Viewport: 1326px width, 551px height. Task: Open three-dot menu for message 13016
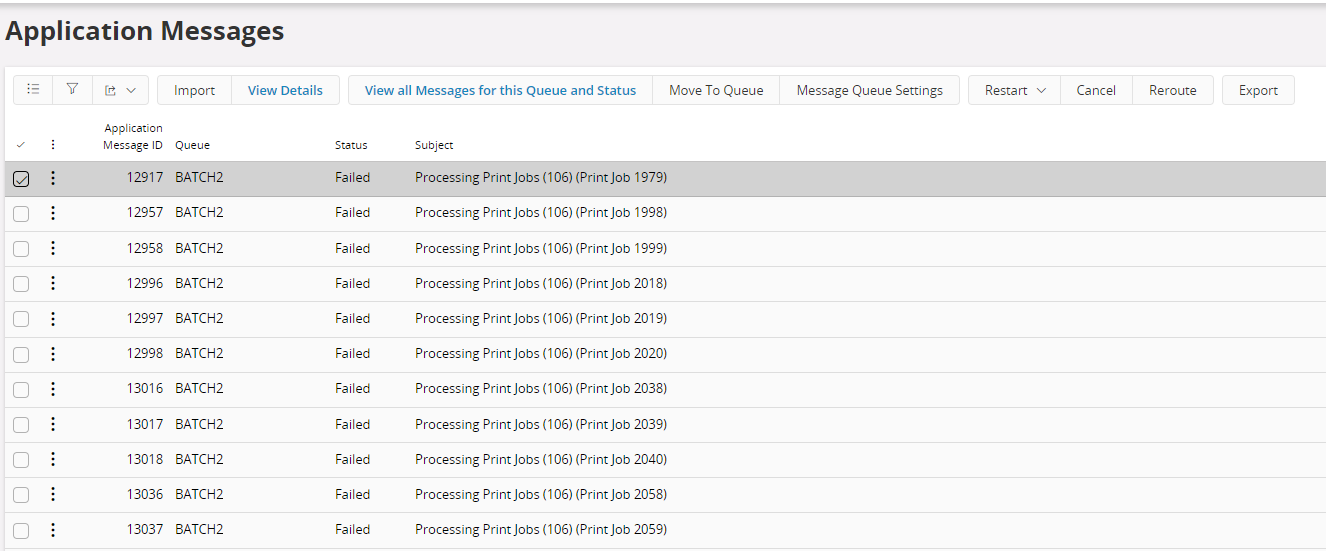click(53, 389)
